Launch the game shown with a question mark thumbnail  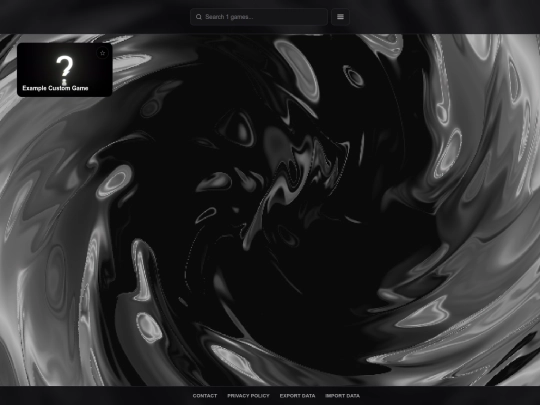click(x=64, y=70)
